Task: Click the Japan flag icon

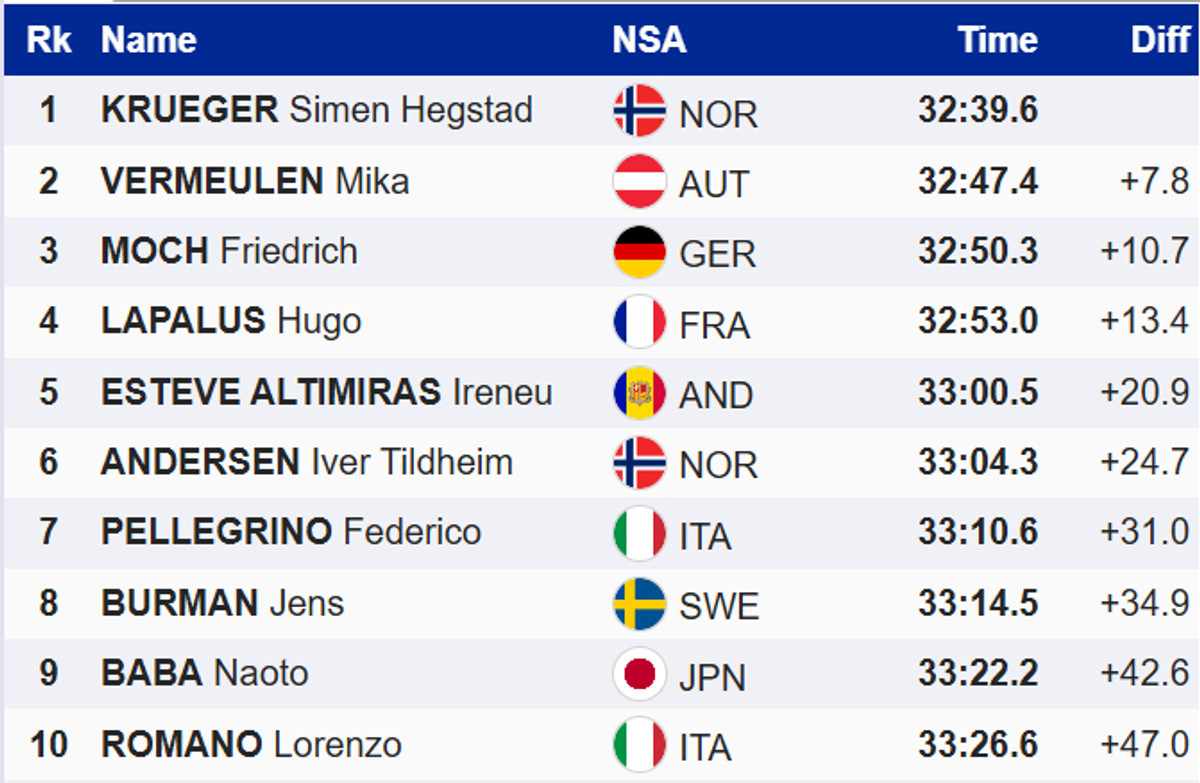Action: (639, 674)
